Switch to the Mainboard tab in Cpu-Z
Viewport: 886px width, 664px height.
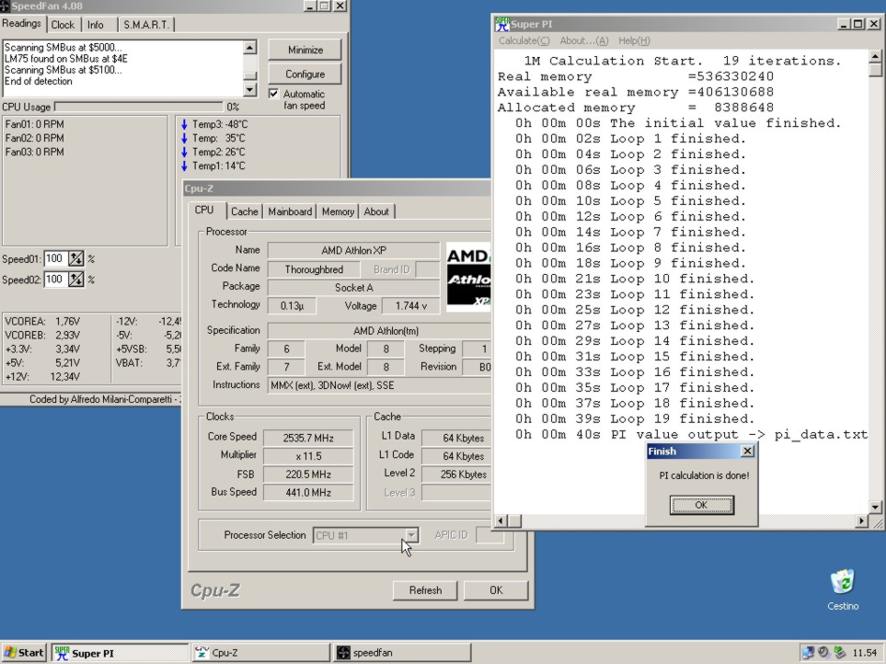pyautogui.click(x=290, y=211)
